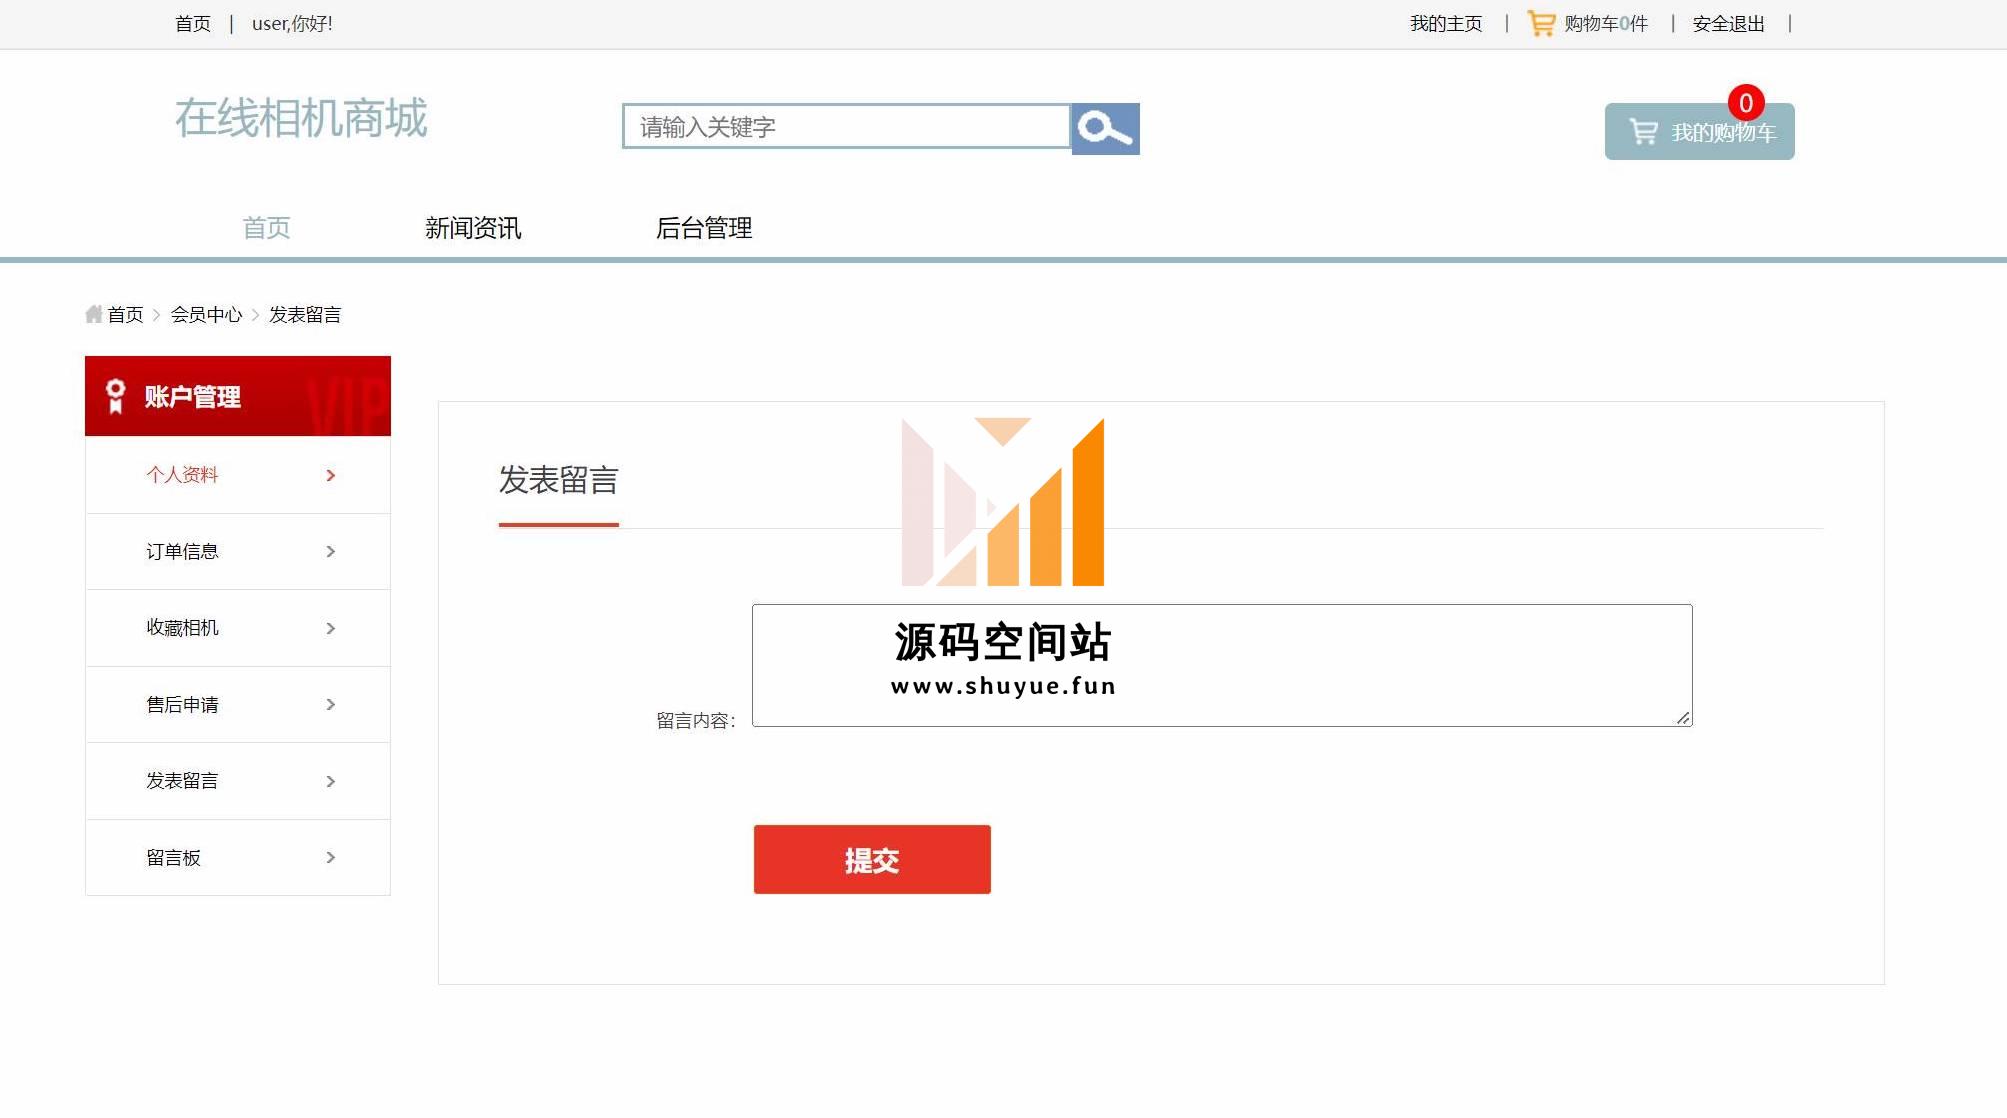Click the 首页 link in top bar
The height and width of the screenshot is (1118, 2007).
(x=193, y=23)
